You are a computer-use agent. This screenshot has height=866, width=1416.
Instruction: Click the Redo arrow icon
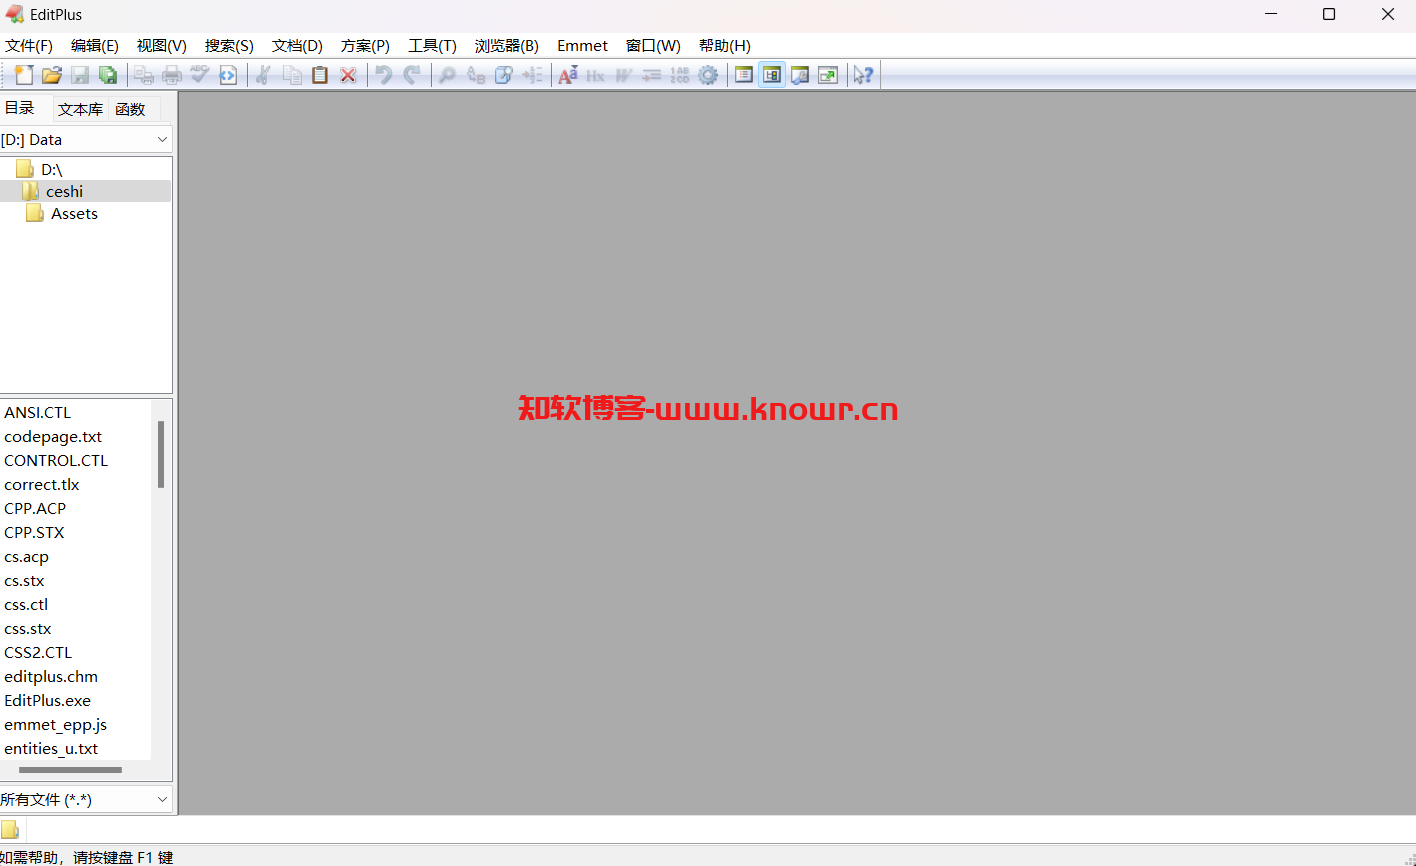tap(412, 75)
